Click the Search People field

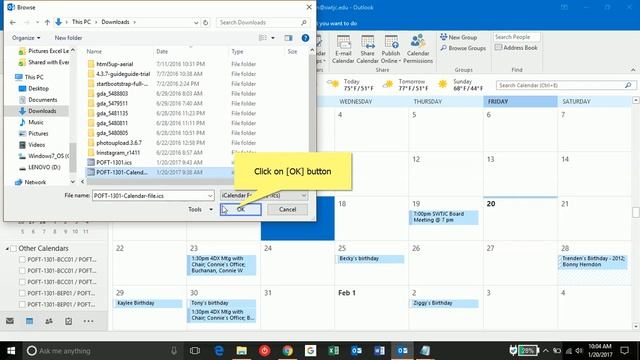(516, 37)
